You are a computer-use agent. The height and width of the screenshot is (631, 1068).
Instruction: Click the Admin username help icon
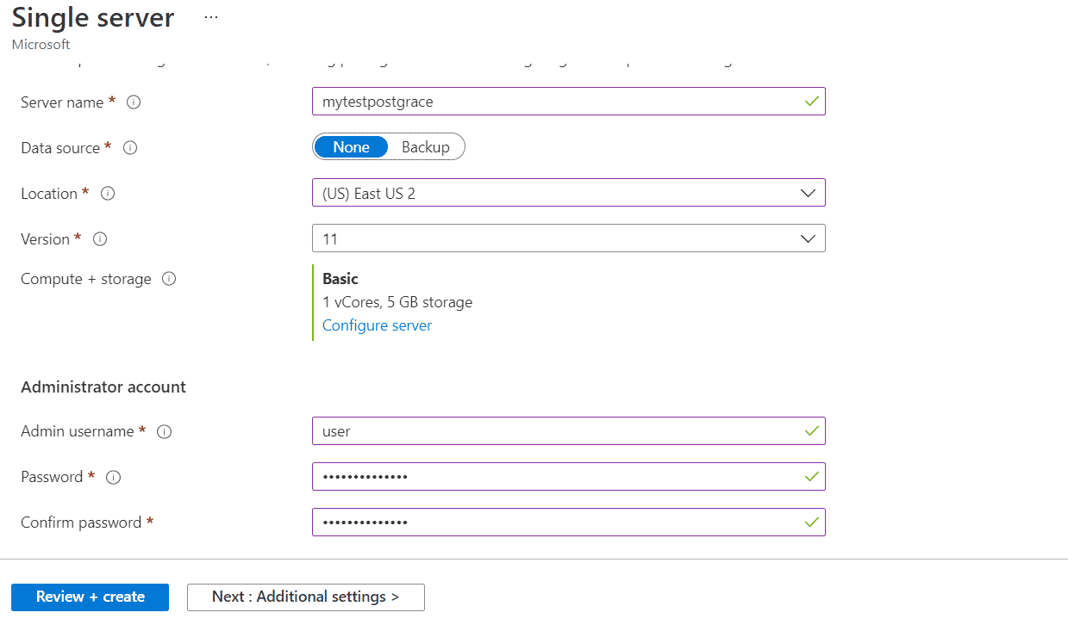(164, 431)
